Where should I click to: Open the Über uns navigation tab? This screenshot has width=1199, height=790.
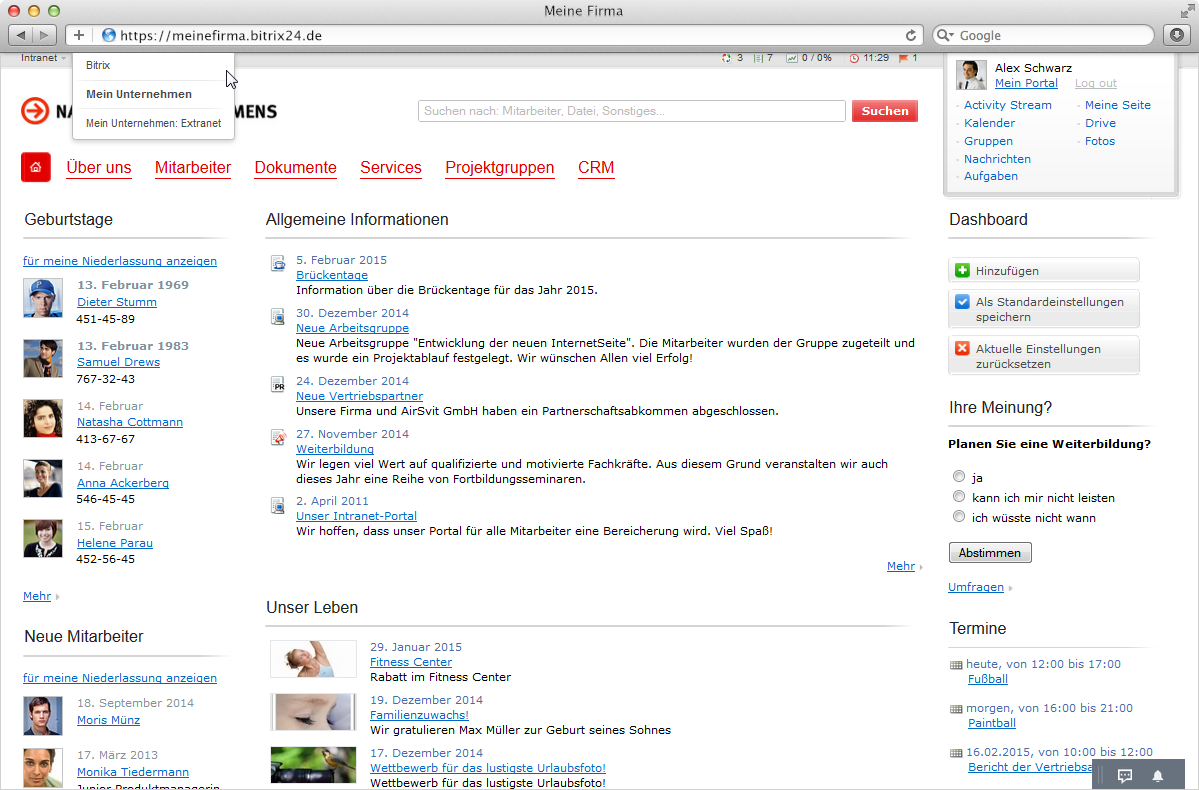[99, 167]
